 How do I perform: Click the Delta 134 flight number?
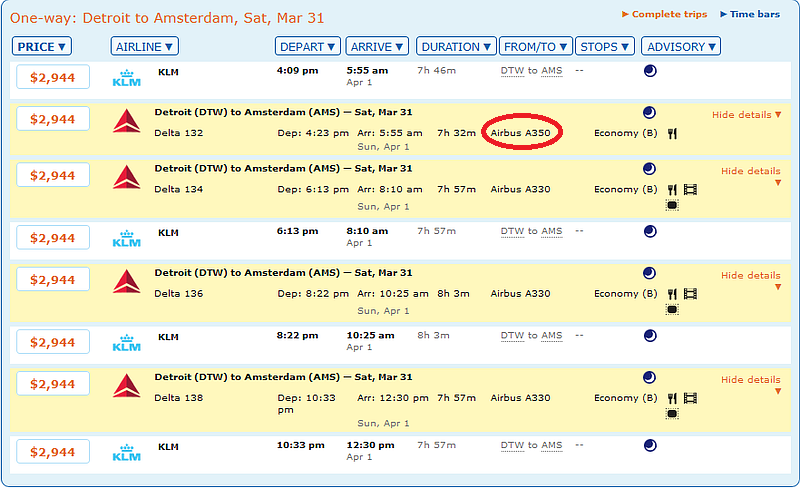coord(179,189)
